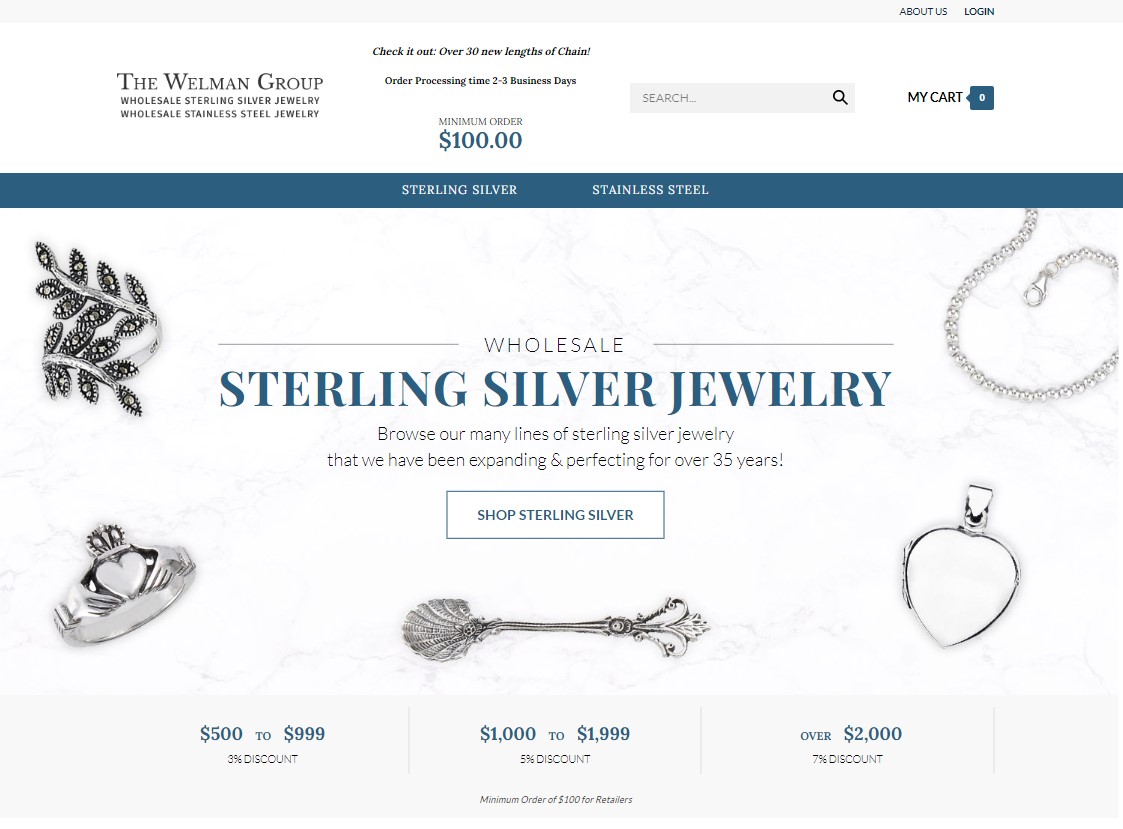Click the search magnifier icon

(840, 97)
